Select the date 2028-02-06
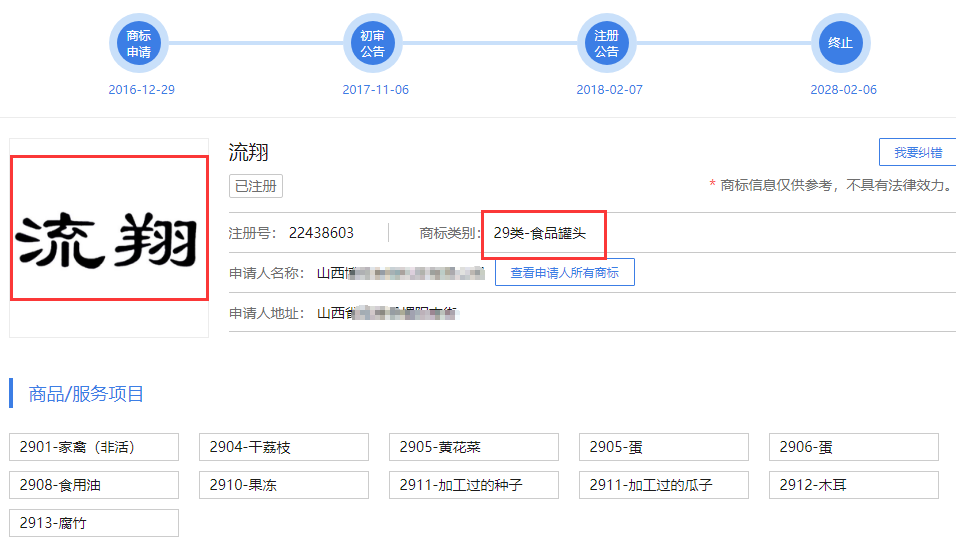956x542 pixels. [844, 90]
